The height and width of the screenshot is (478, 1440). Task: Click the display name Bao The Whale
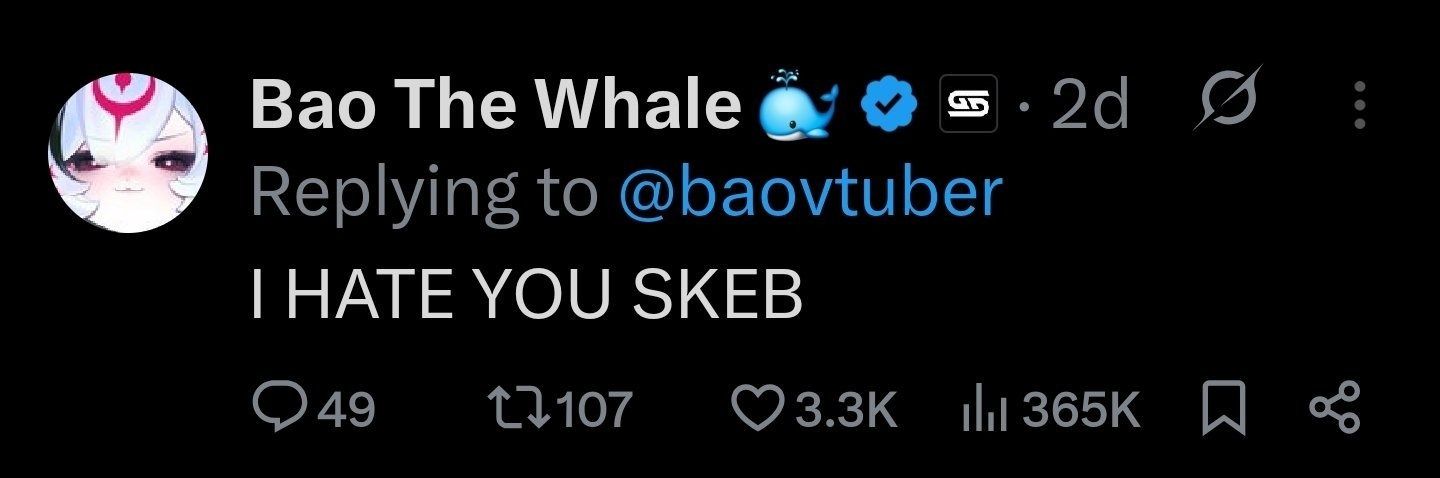(495, 104)
